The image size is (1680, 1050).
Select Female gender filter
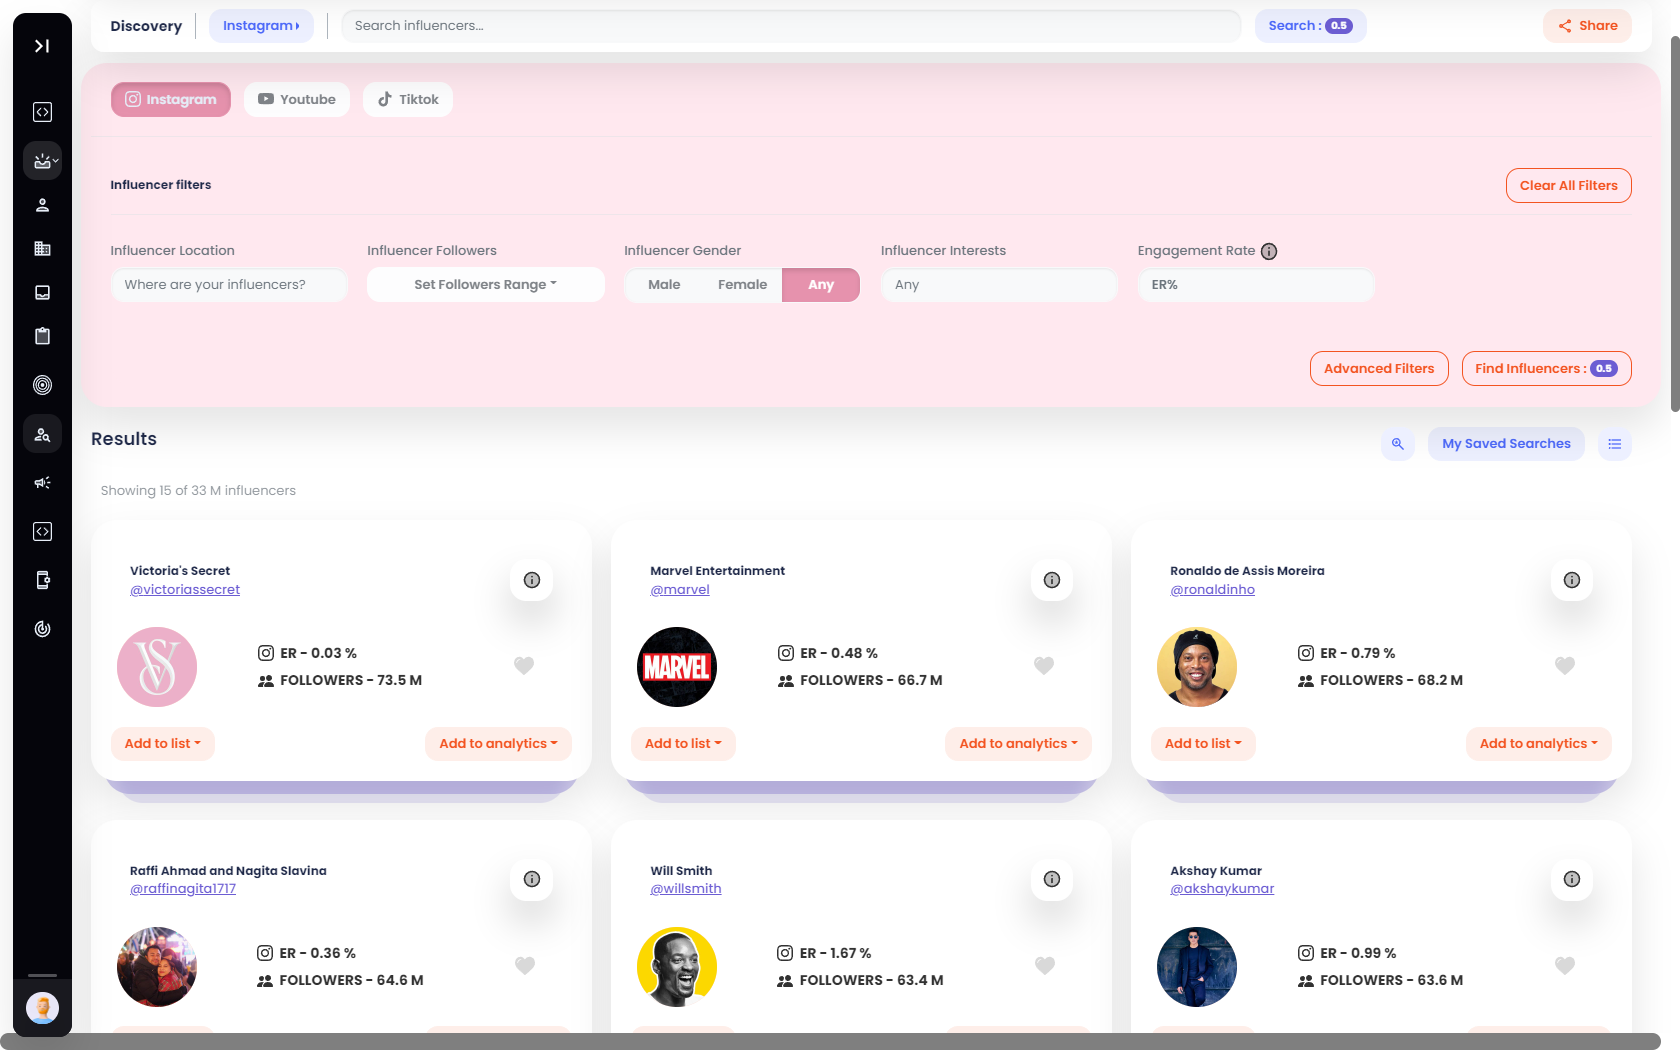tap(743, 285)
